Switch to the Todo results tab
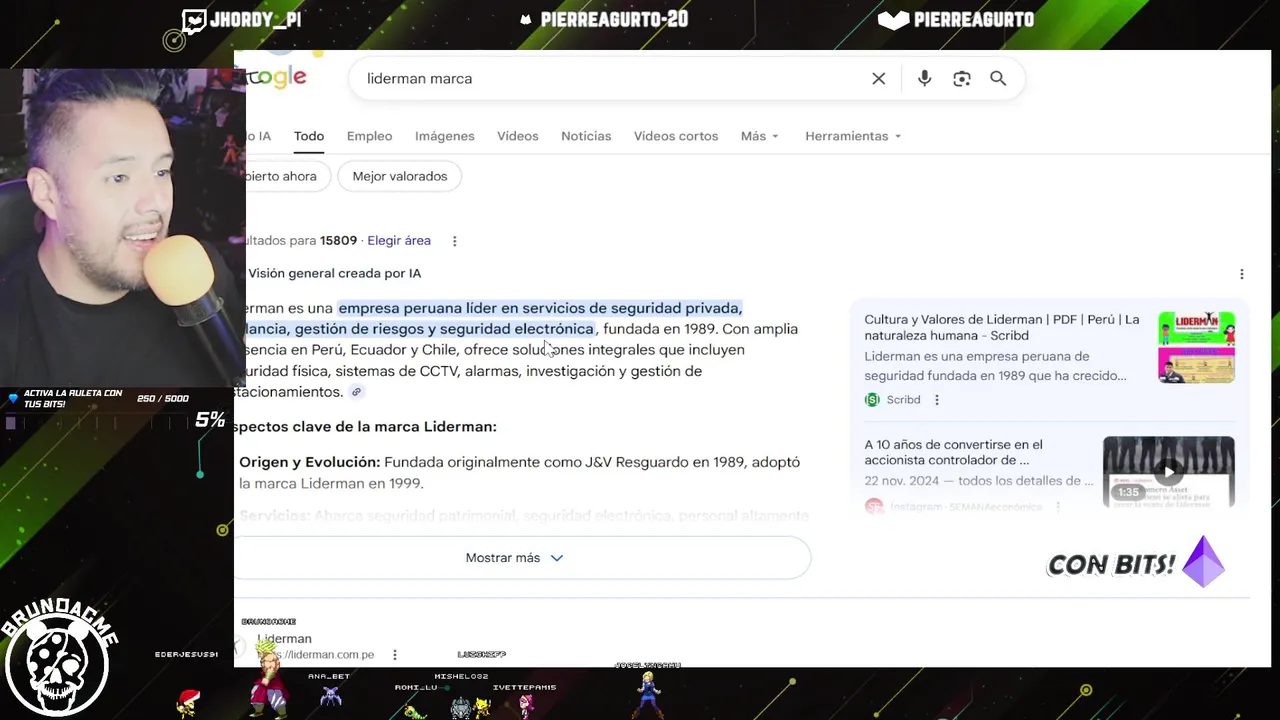The width and height of the screenshot is (1280, 720). (x=309, y=136)
